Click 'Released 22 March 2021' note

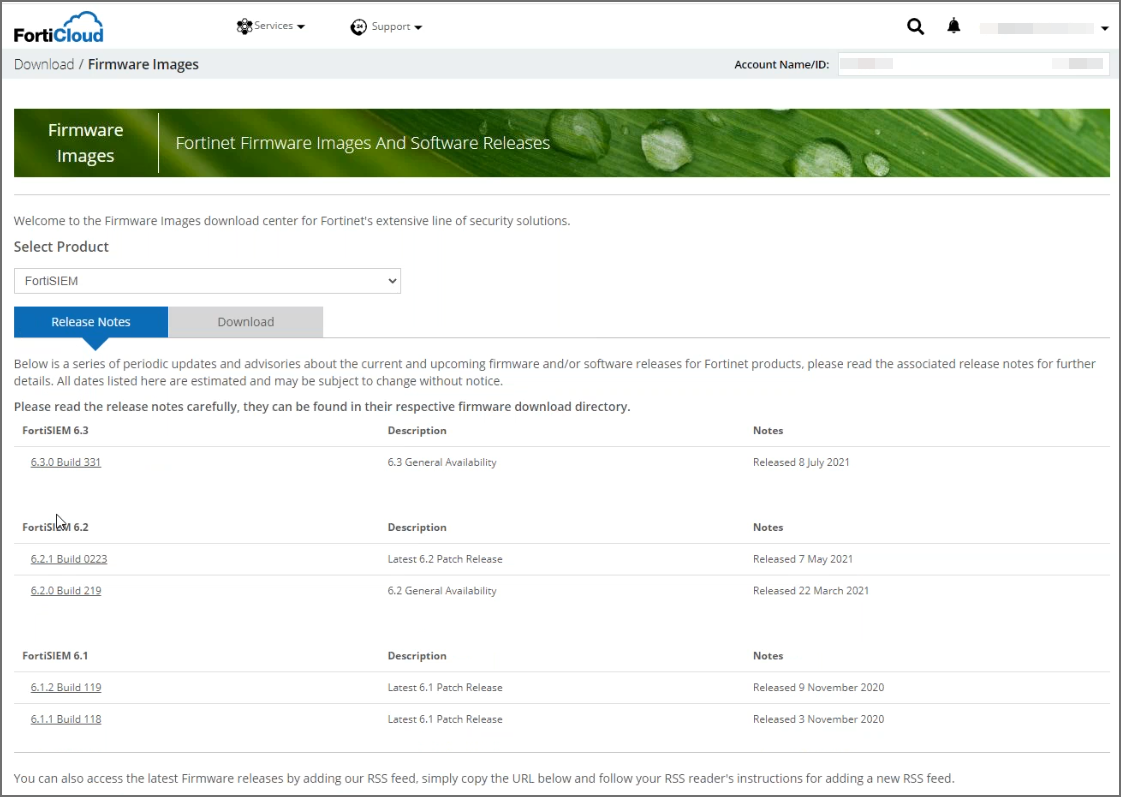811,590
